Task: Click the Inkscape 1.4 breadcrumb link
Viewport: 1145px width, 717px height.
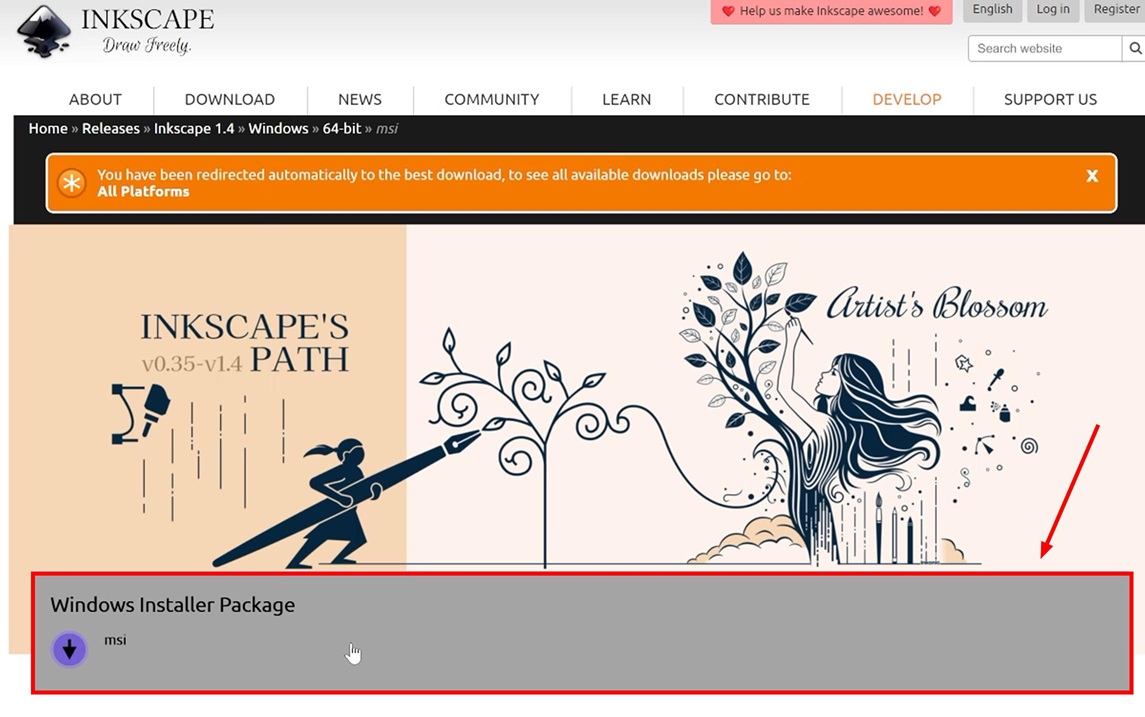Action: pyautogui.click(x=193, y=128)
